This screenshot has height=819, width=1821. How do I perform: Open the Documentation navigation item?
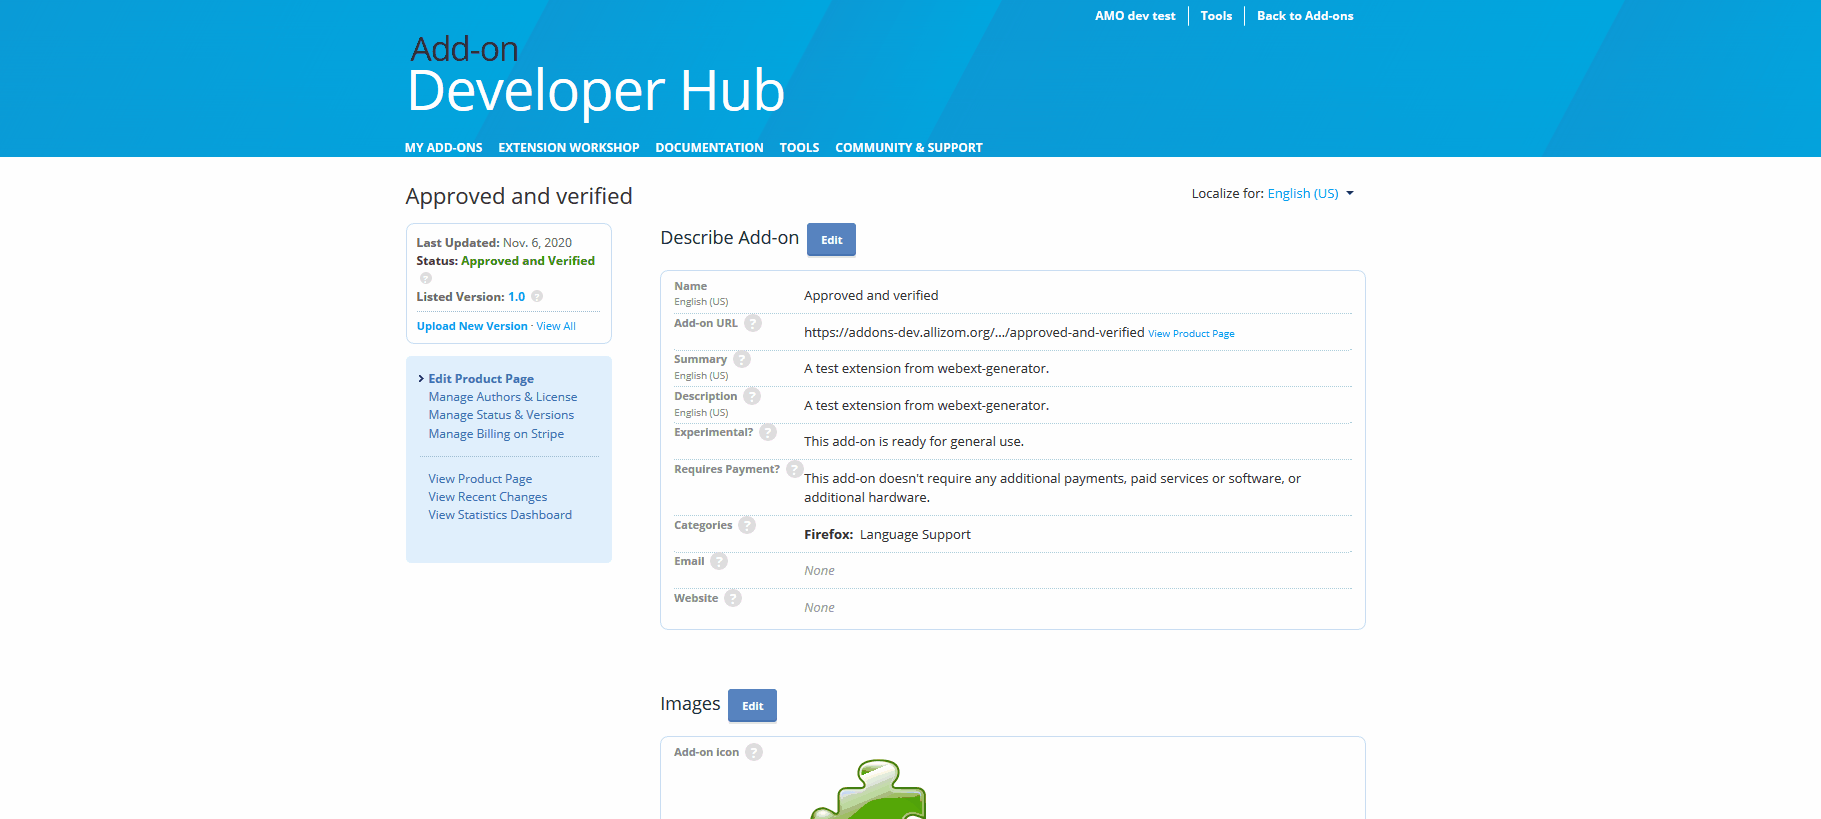[710, 147]
